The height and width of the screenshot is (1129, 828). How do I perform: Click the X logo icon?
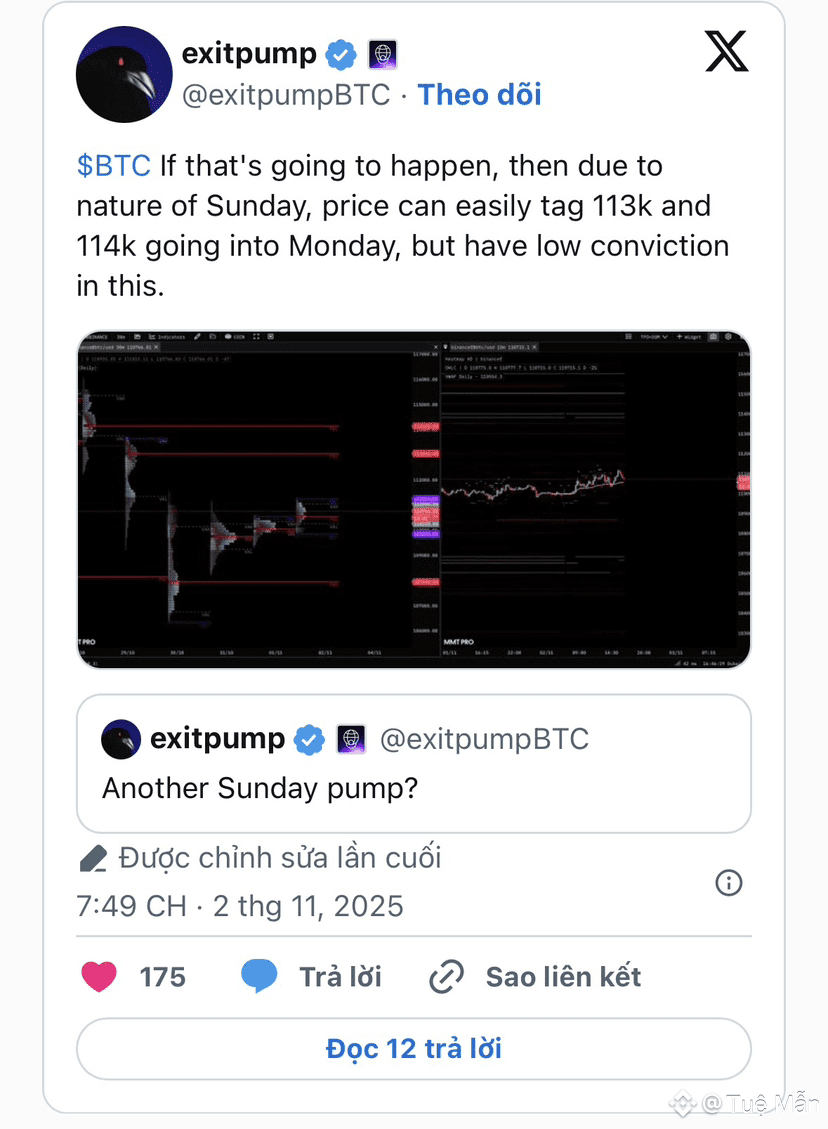726,52
